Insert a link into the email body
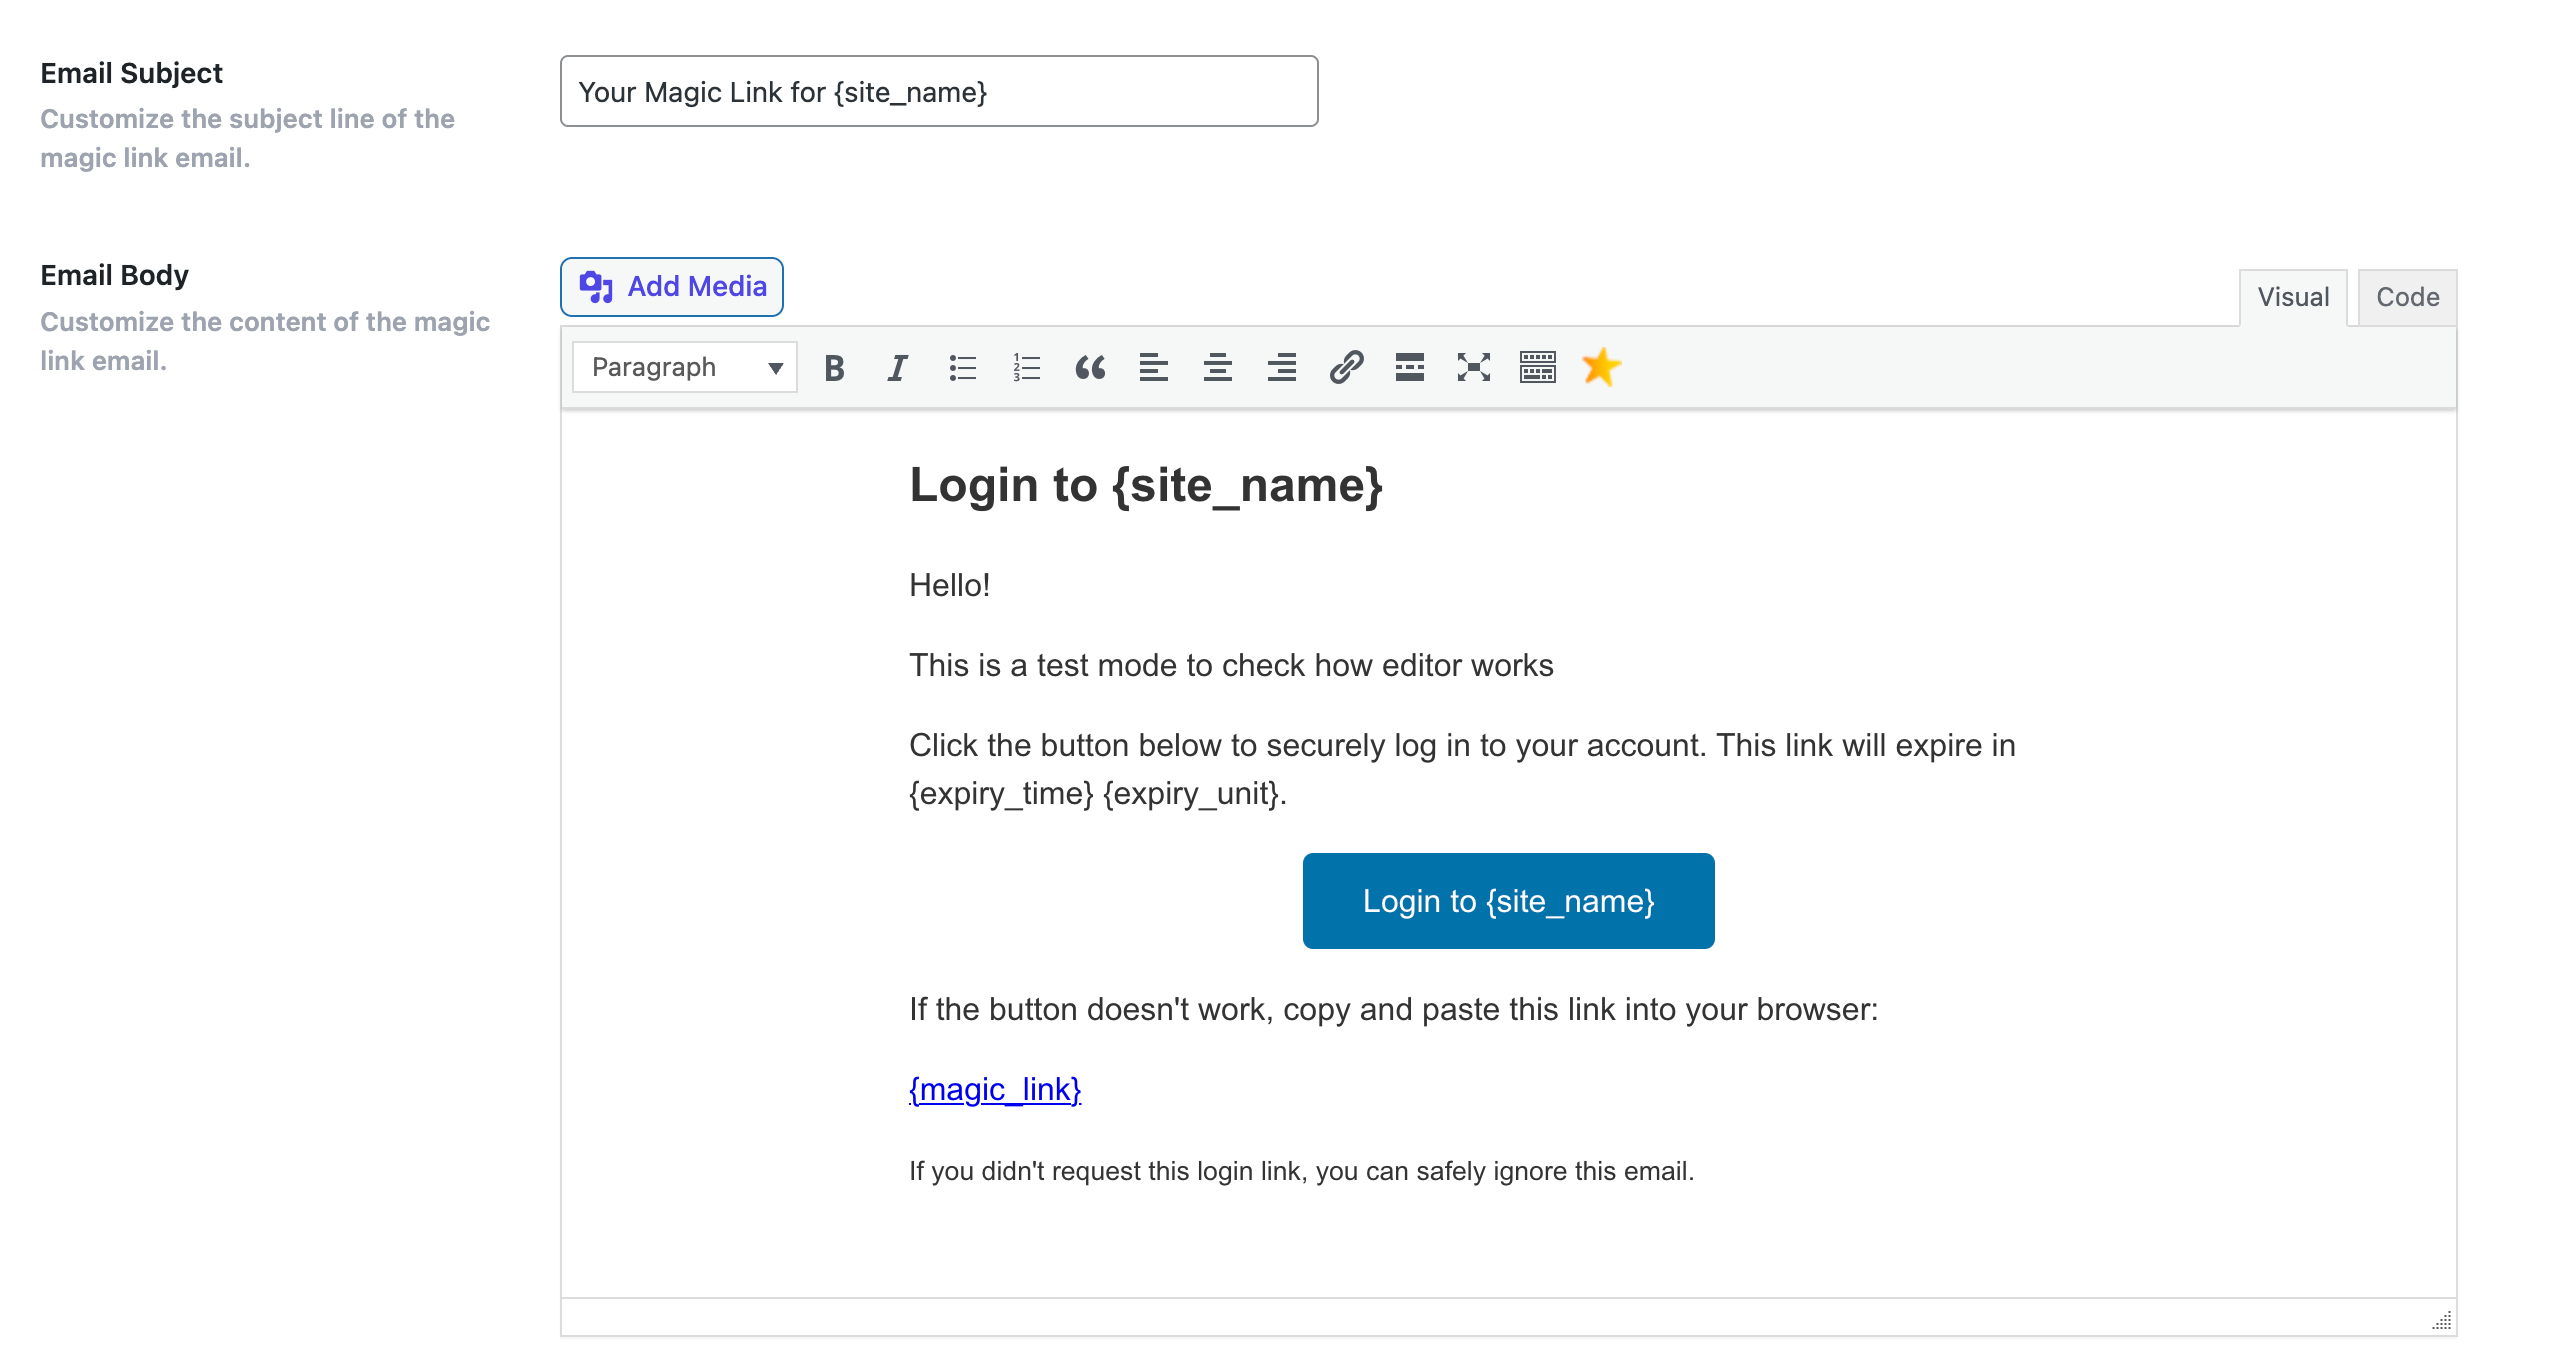The height and width of the screenshot is (1358, 2572). point(1346,367)
